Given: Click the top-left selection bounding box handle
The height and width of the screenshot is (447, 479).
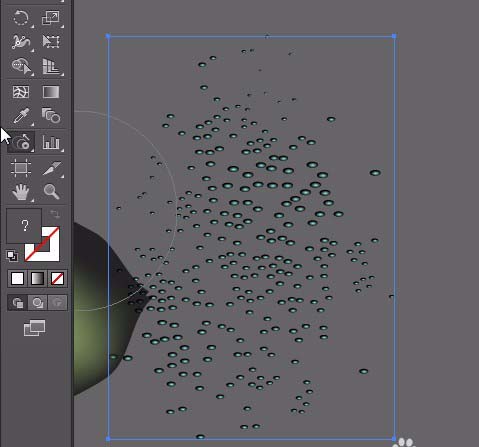Looking at the screenshot, I should 108,36.
